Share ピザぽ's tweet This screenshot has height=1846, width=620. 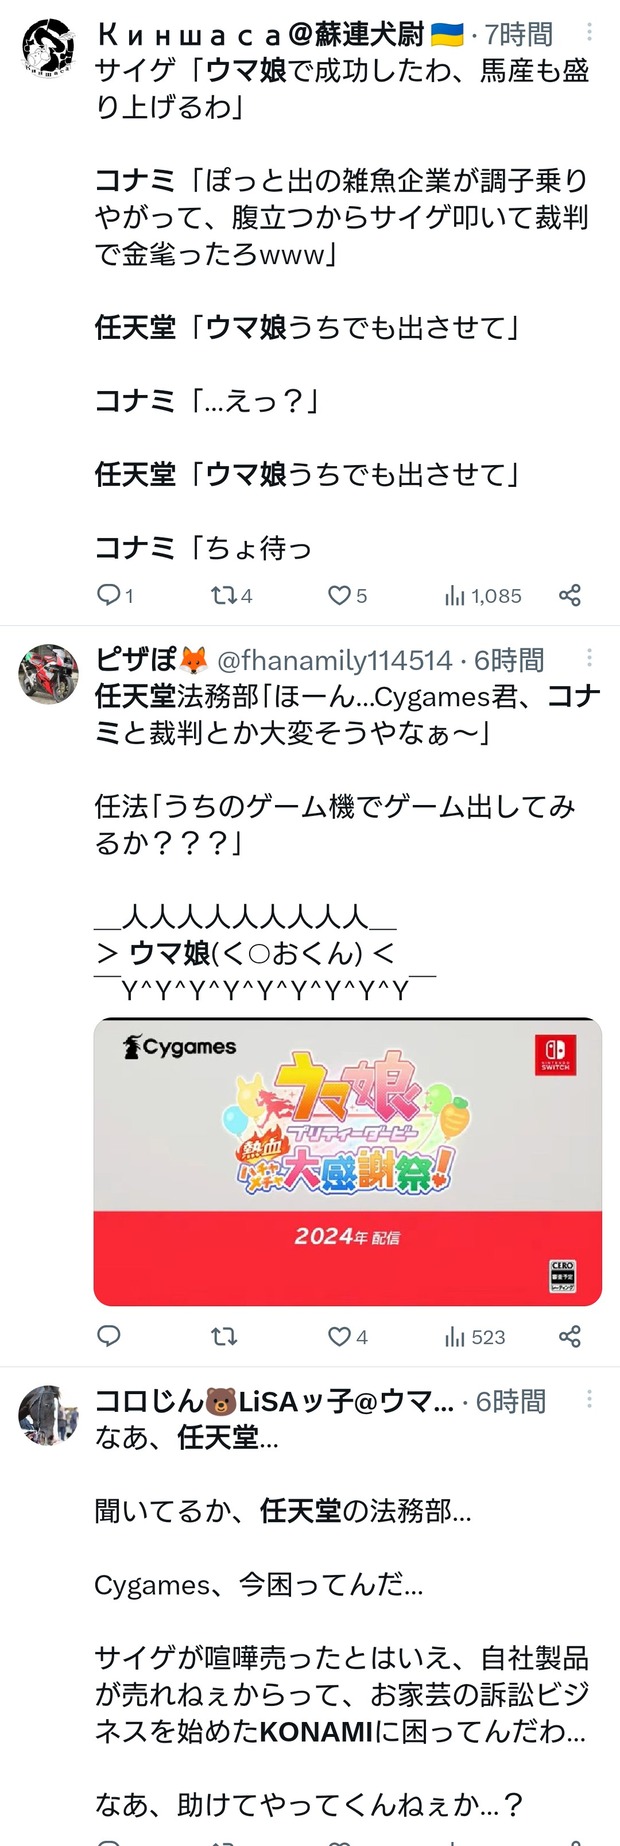[570, 1336]
